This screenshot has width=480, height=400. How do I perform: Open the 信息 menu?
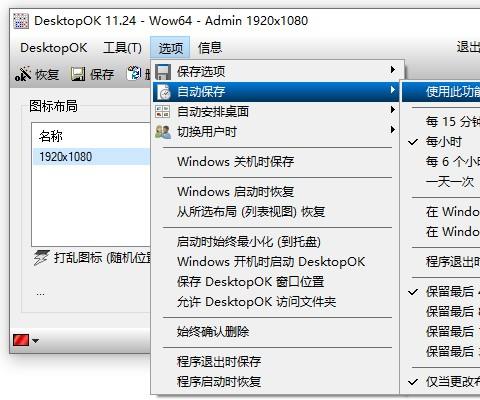pos(210,48)
